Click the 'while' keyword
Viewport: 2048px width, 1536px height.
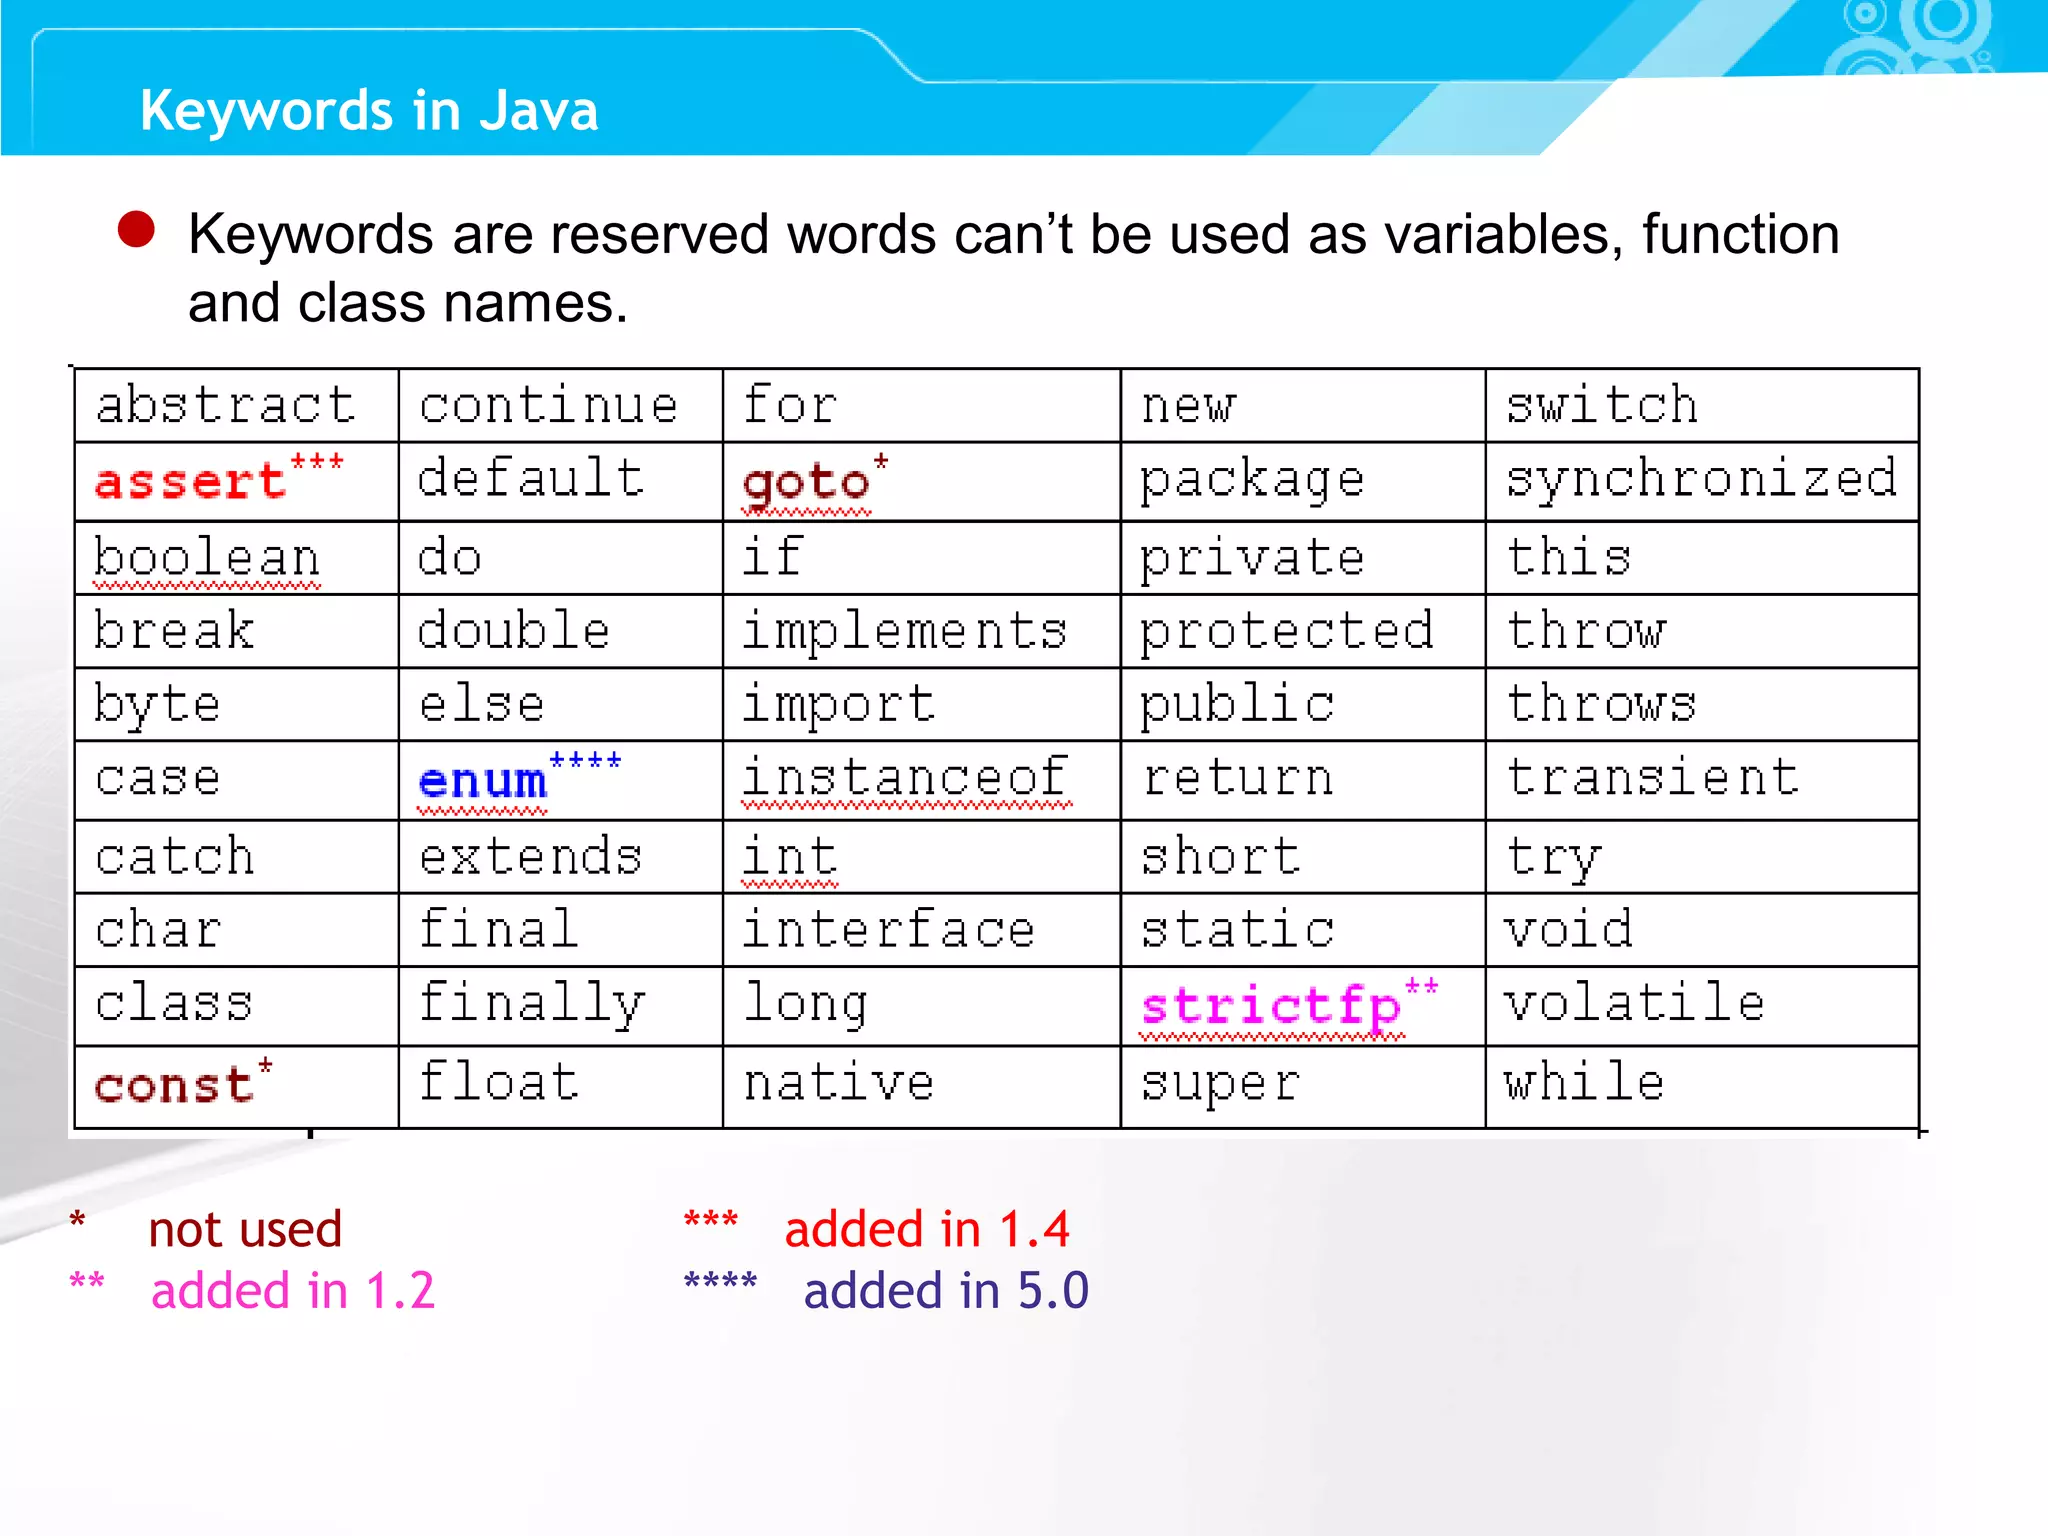tap(1584, 1081)
